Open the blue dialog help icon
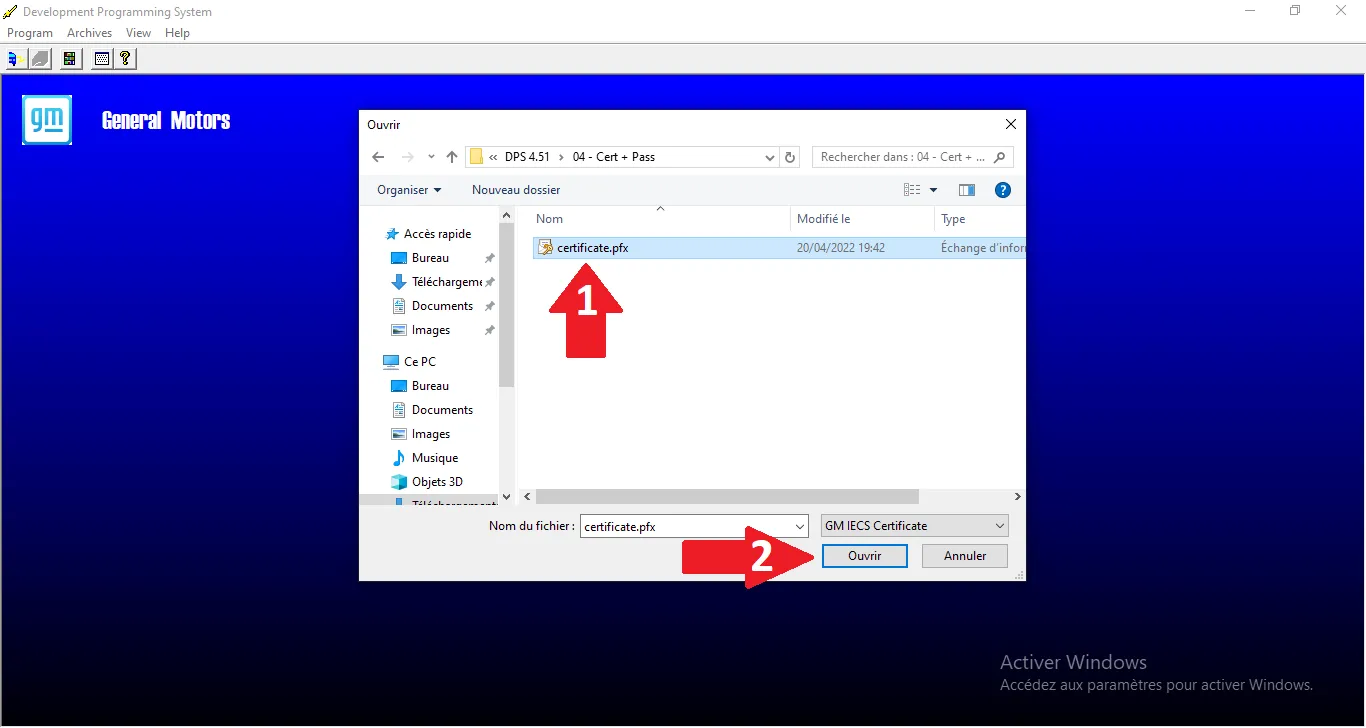 click(1002, 190)
